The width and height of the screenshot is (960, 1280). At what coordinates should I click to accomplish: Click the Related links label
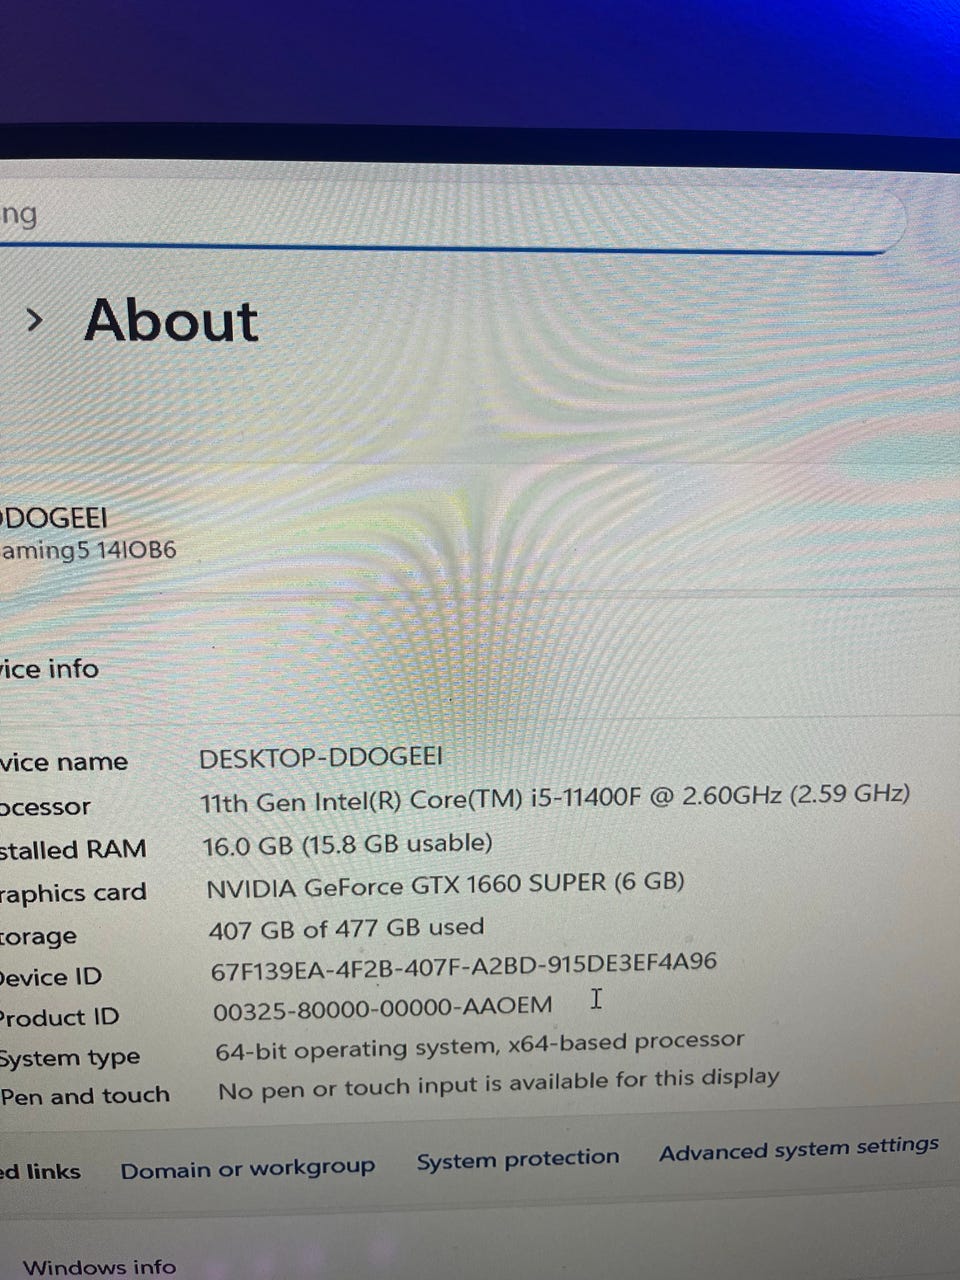coord(40,1171)
